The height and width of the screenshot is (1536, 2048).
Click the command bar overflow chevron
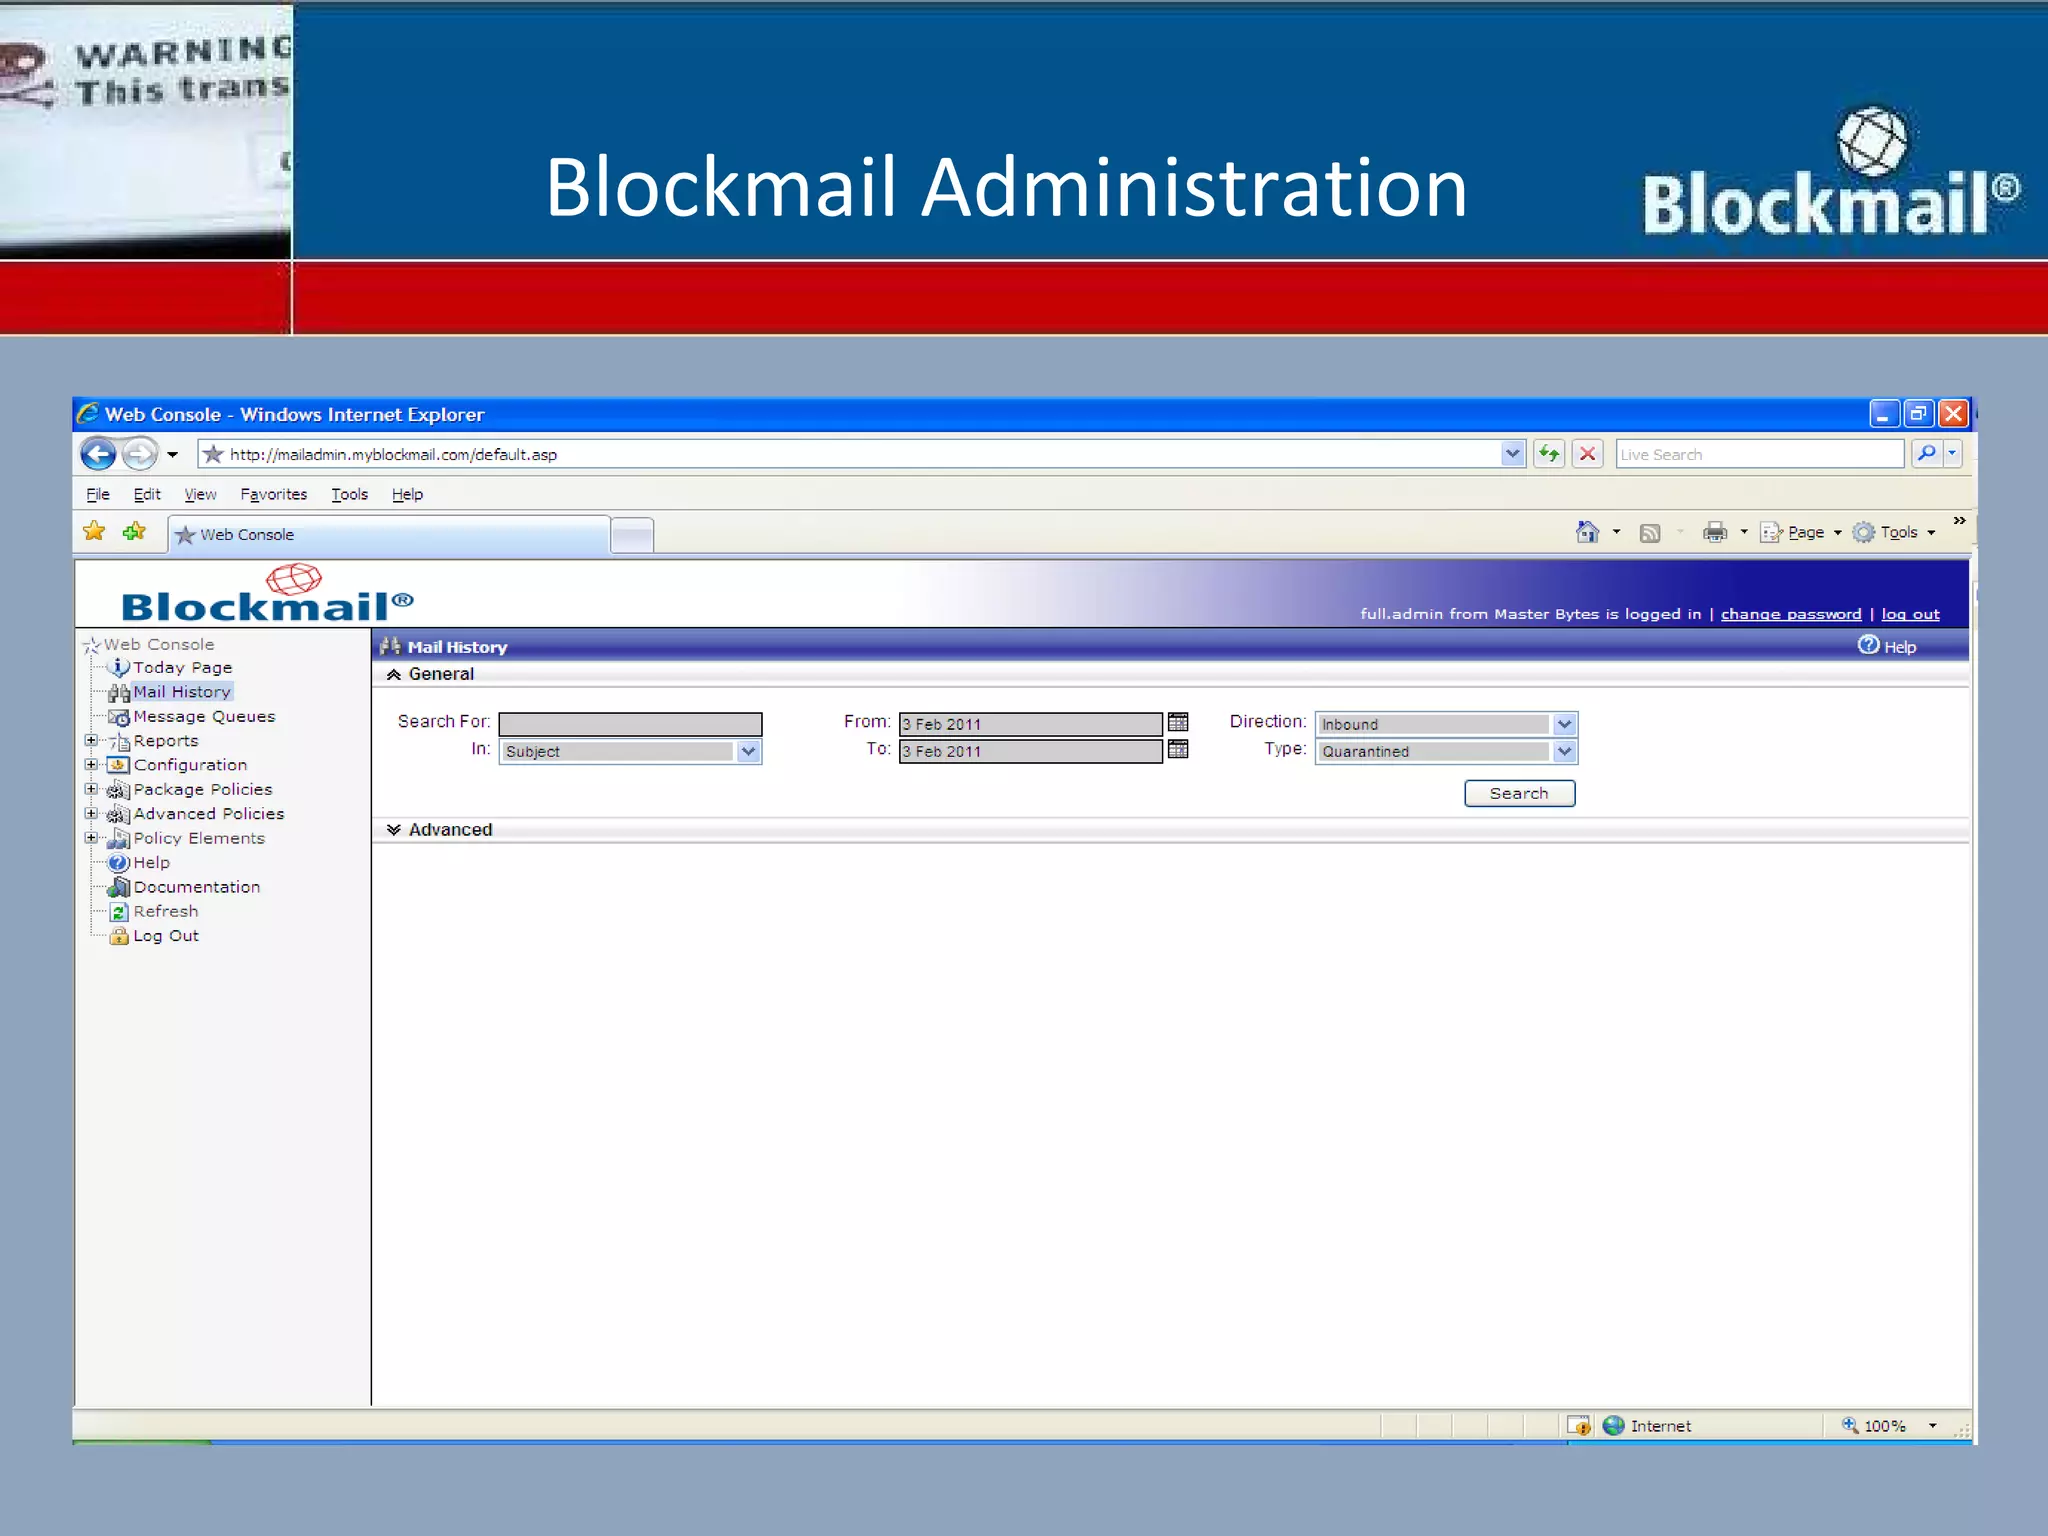coord(1959,521)
